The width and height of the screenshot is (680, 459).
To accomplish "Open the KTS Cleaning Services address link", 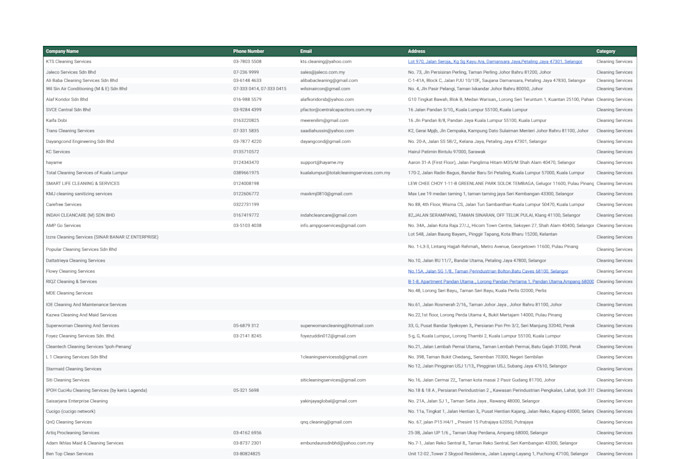I will coord(495,62).
